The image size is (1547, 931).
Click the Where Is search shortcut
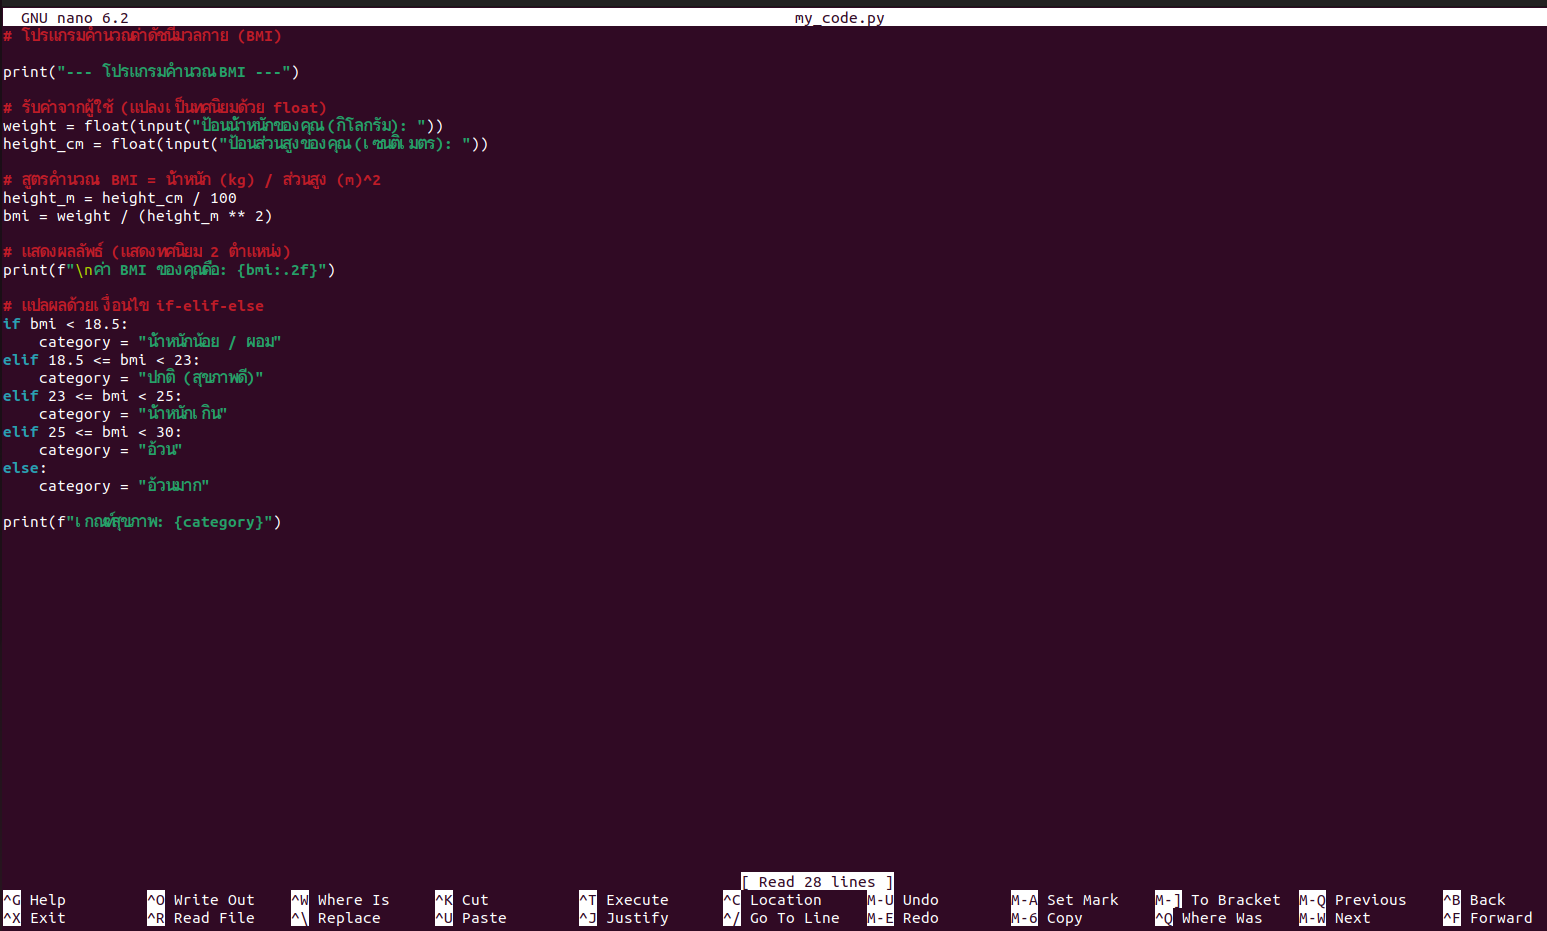coord(352,900)
